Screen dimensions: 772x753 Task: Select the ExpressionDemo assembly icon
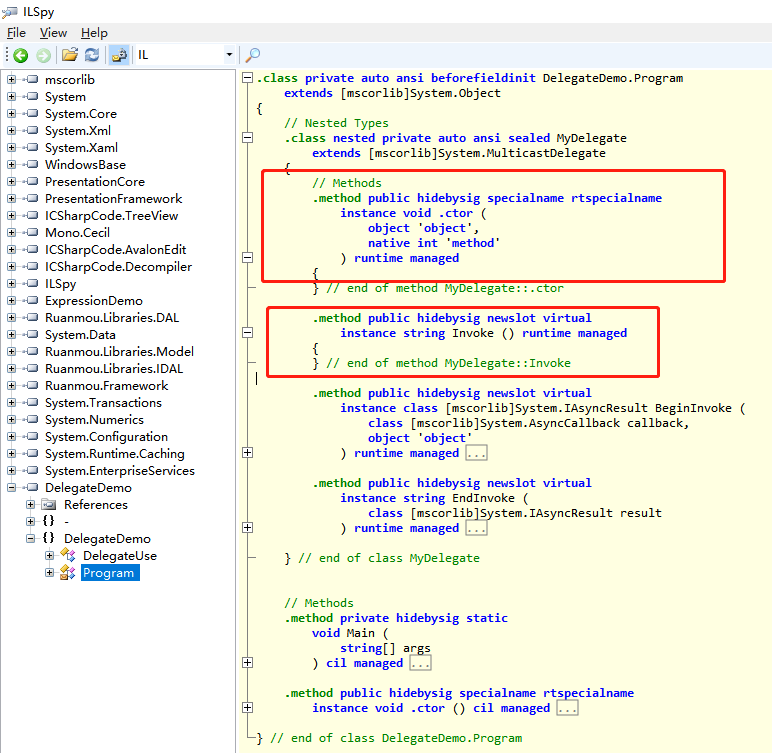(x=32, y=300)
